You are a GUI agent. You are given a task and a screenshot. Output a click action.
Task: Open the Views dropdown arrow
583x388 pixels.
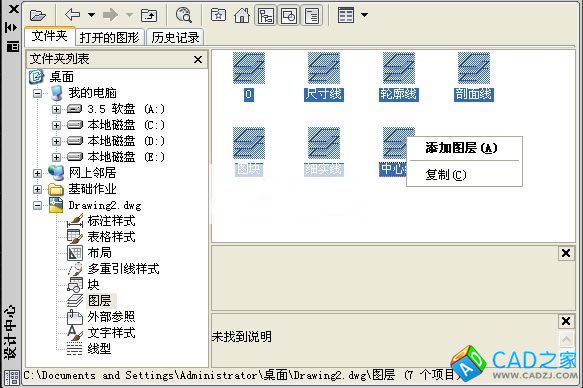pyautogui.click(x=364, y=15)
